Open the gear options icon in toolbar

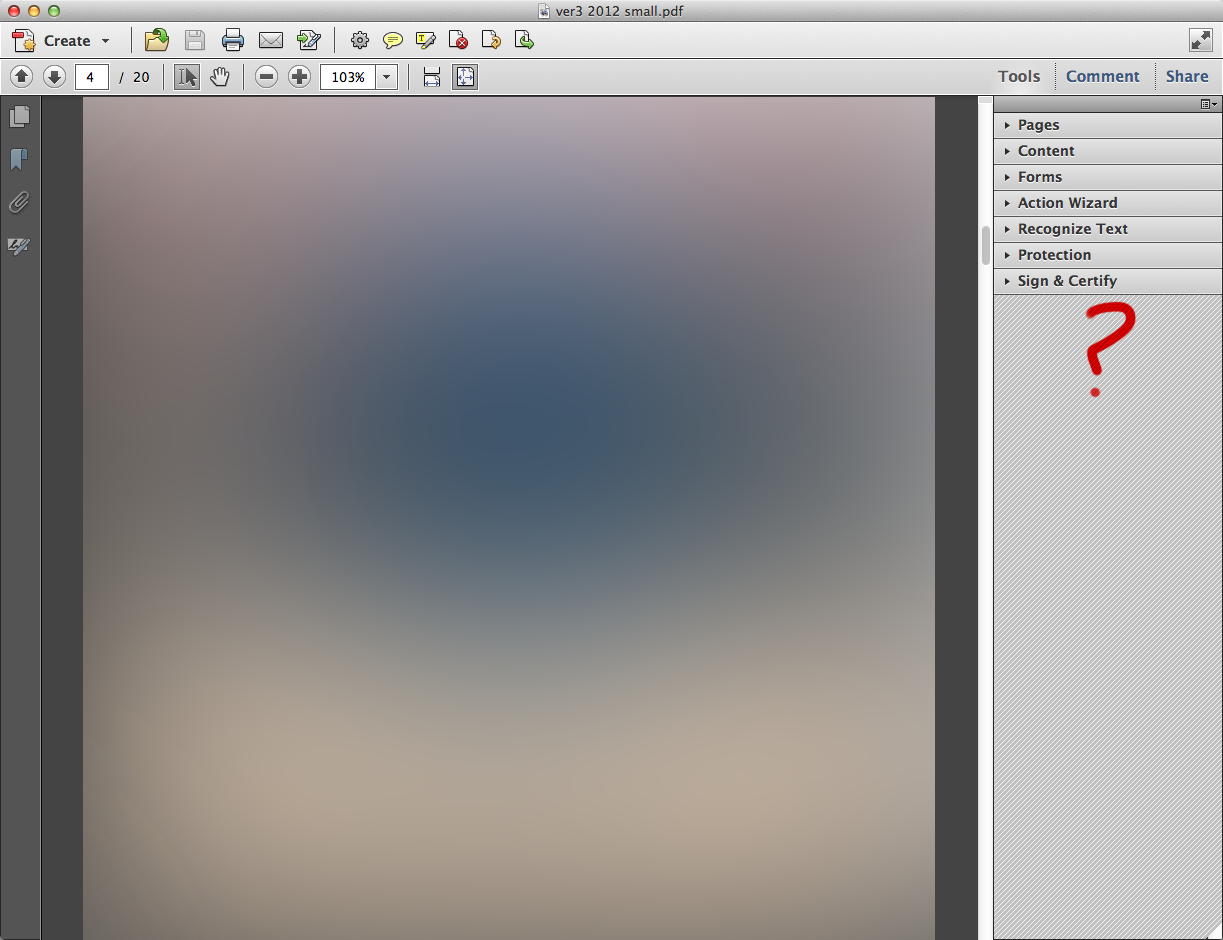coord(360,41)
